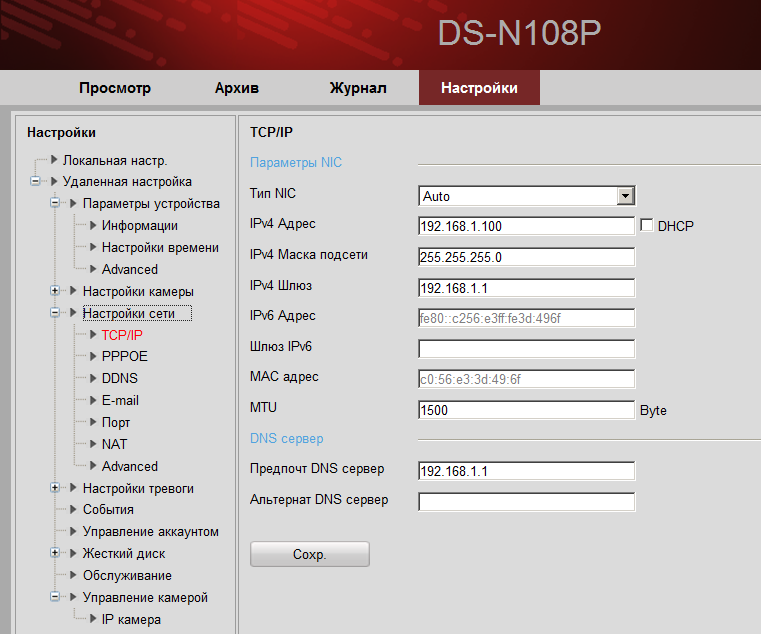Image resolution: width=761 pixels, height=634 pixels.
Task: Click the arrow icon beside IP камера
Action: click(x=93, y=618)
